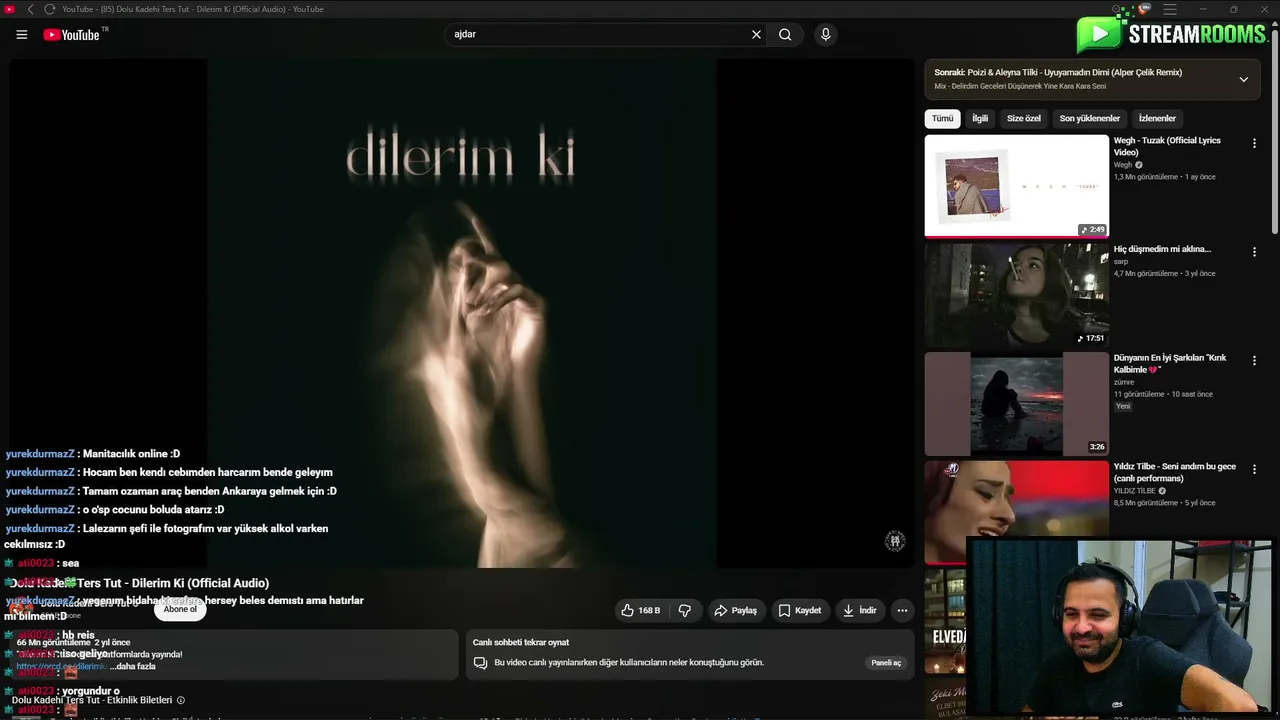1280x720 pixels.
Task: Start voice search with the microphone
Action: [825, 35]
